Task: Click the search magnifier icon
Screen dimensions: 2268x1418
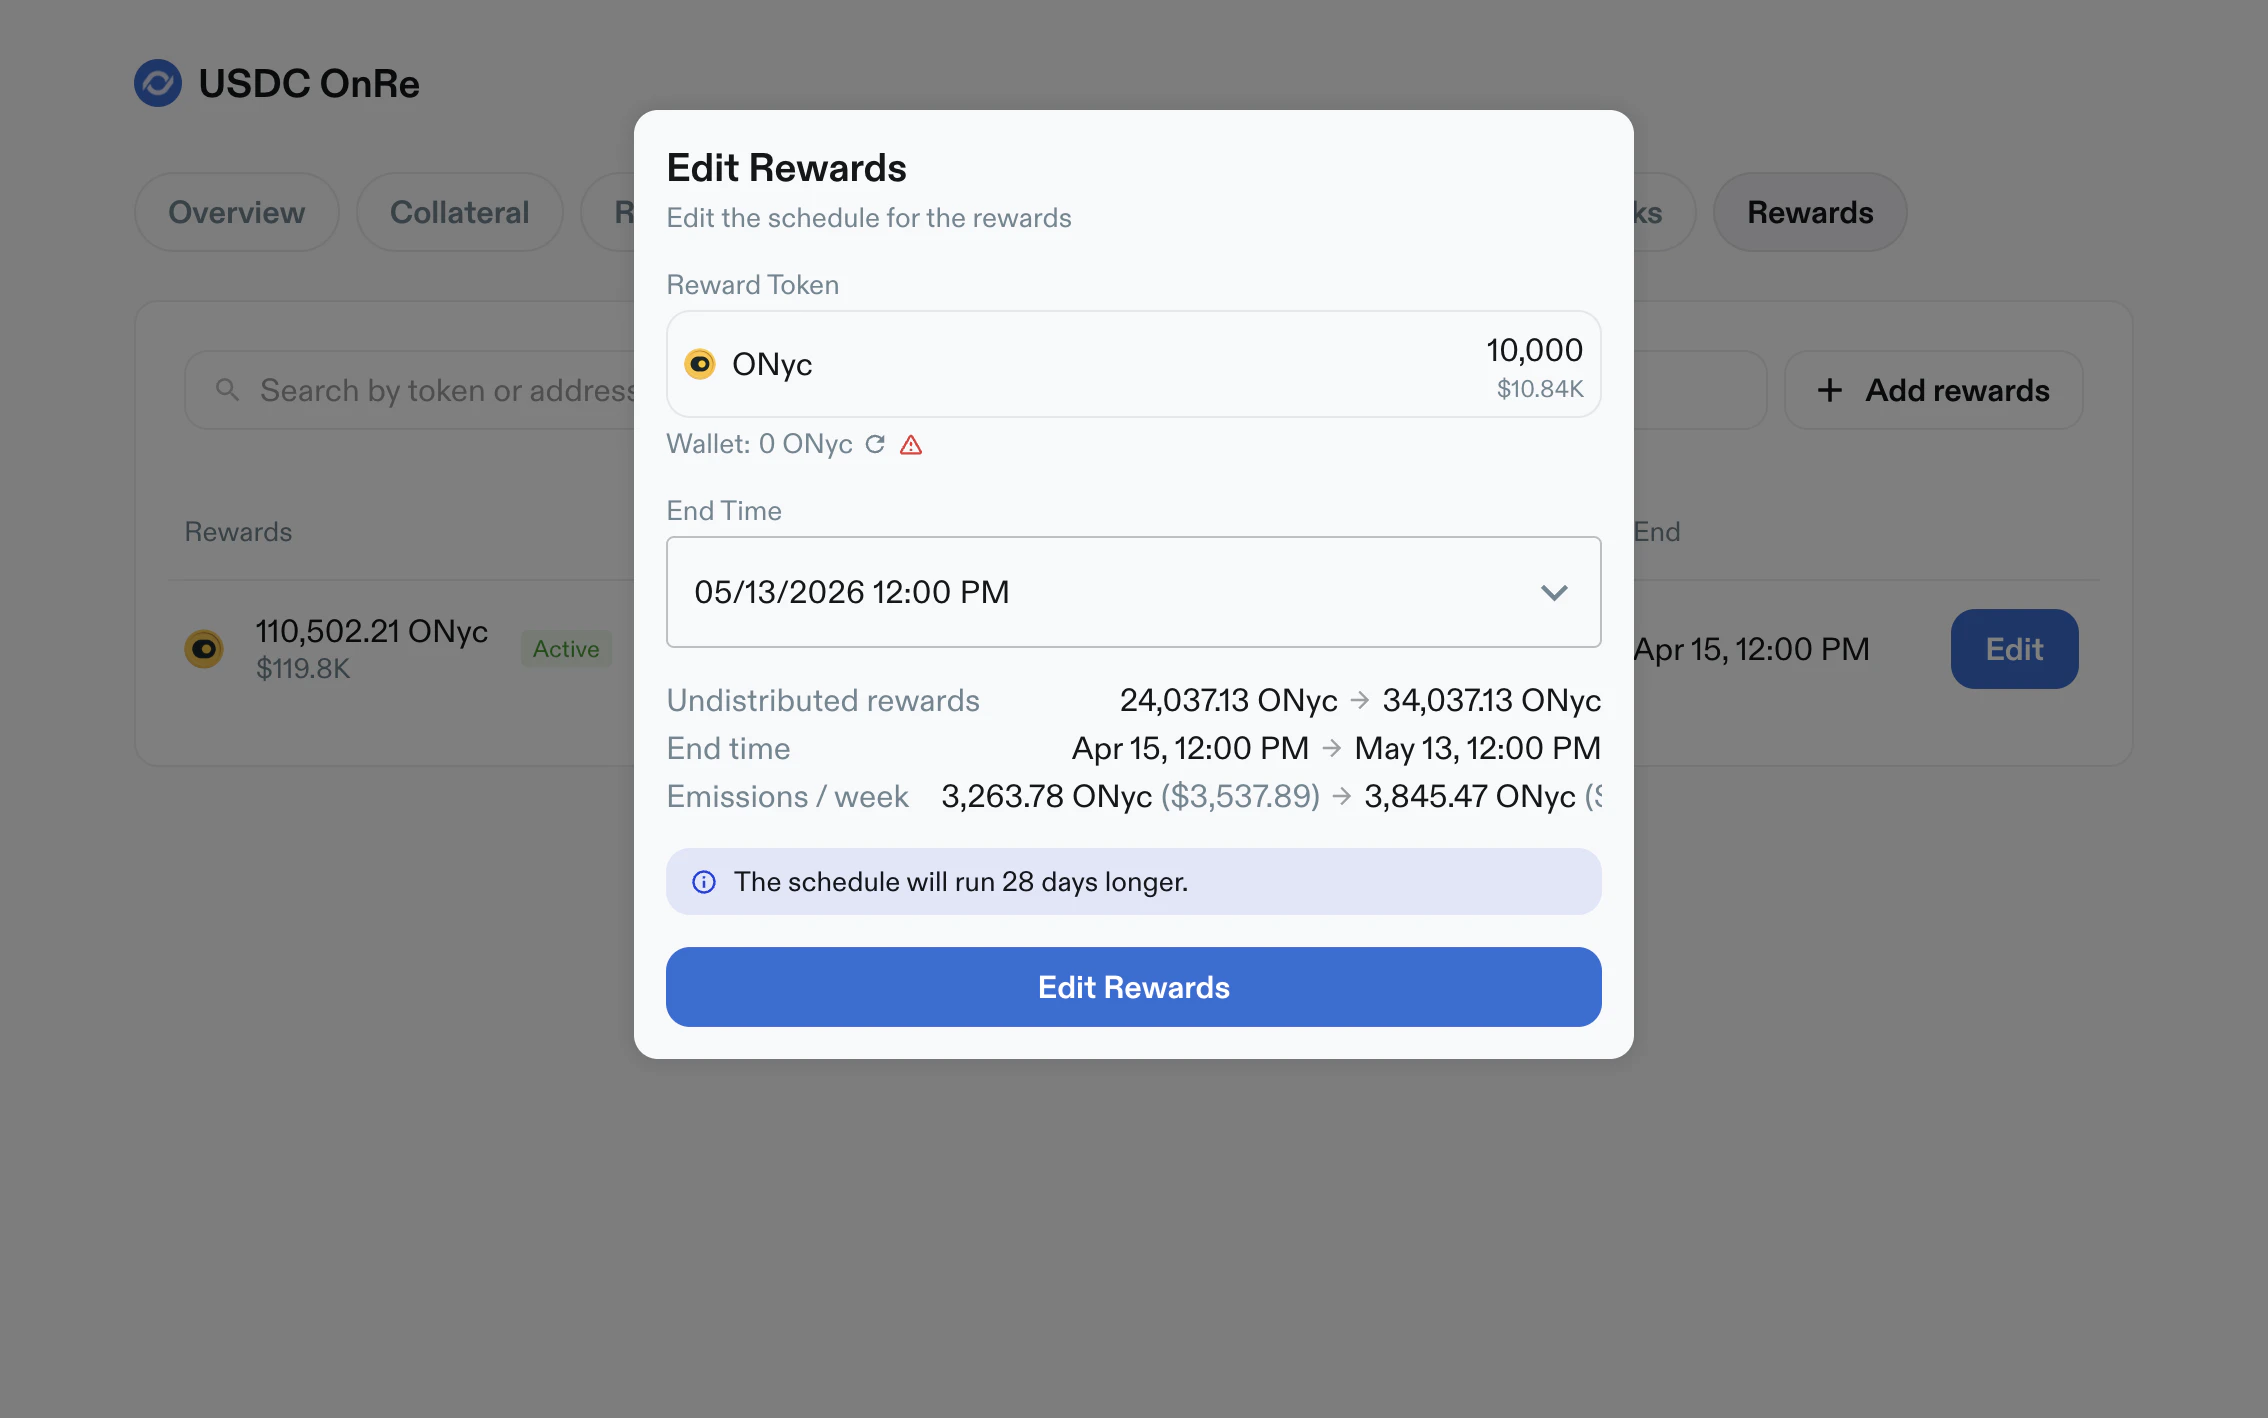Action: coord(227,390)
